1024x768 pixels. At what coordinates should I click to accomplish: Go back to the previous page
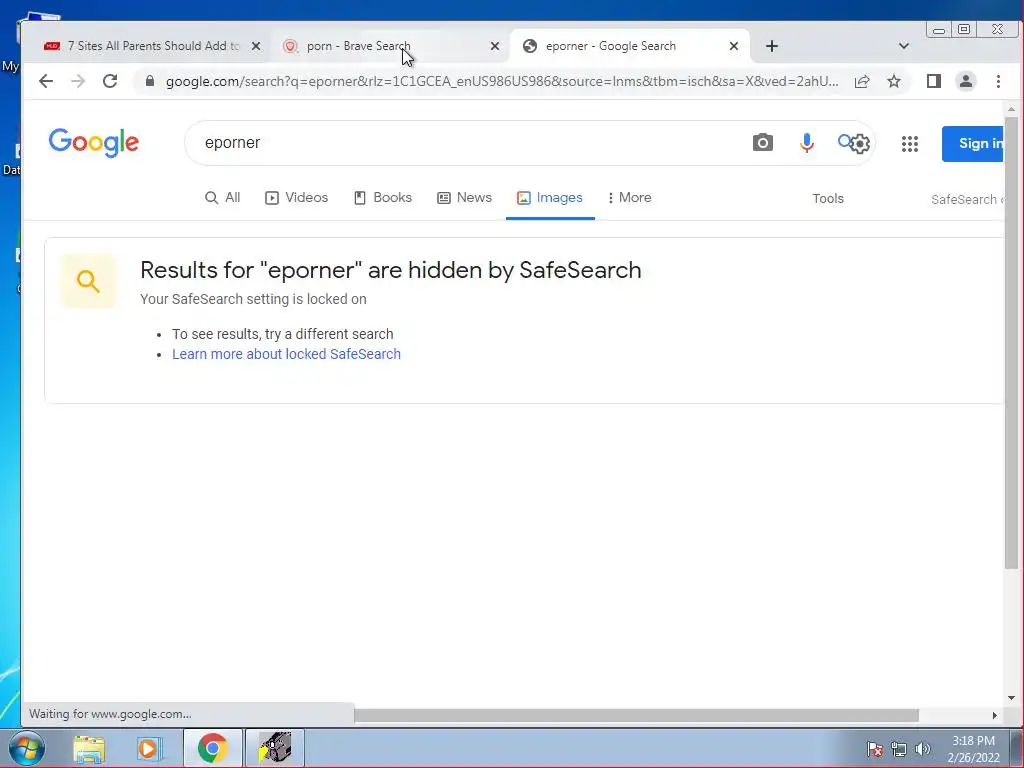(46, 81)
